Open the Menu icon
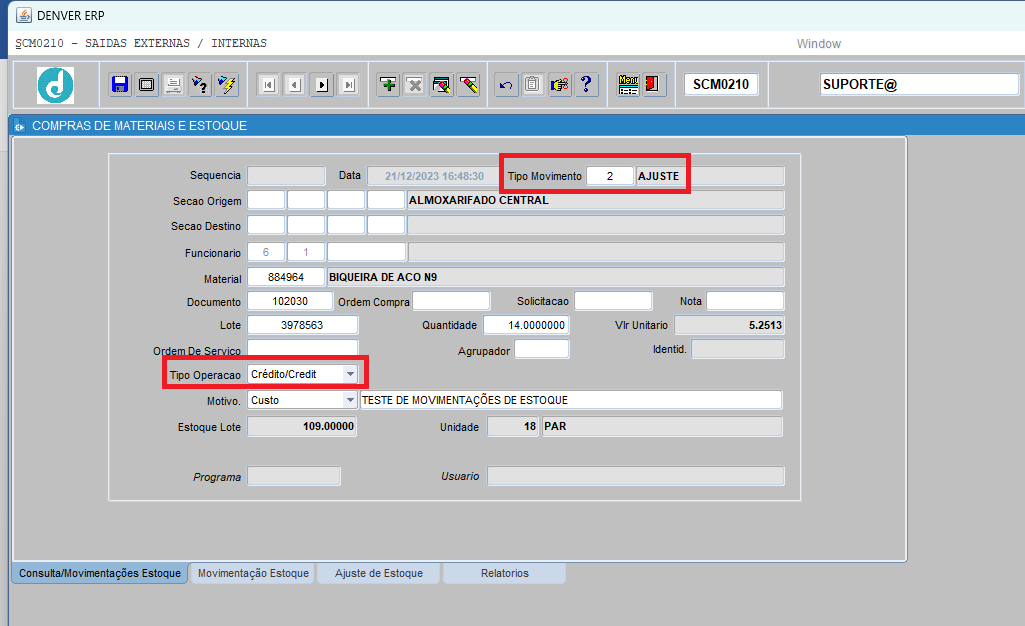 (x=628, y=84)
